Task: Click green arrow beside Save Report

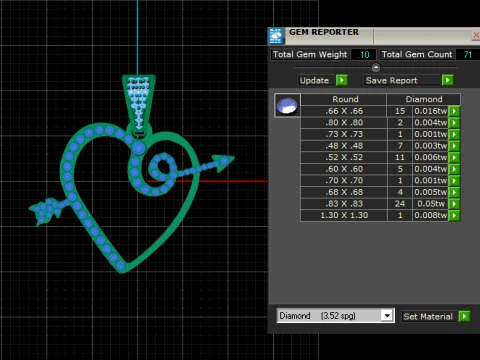Action: click(x=447, y=80)
